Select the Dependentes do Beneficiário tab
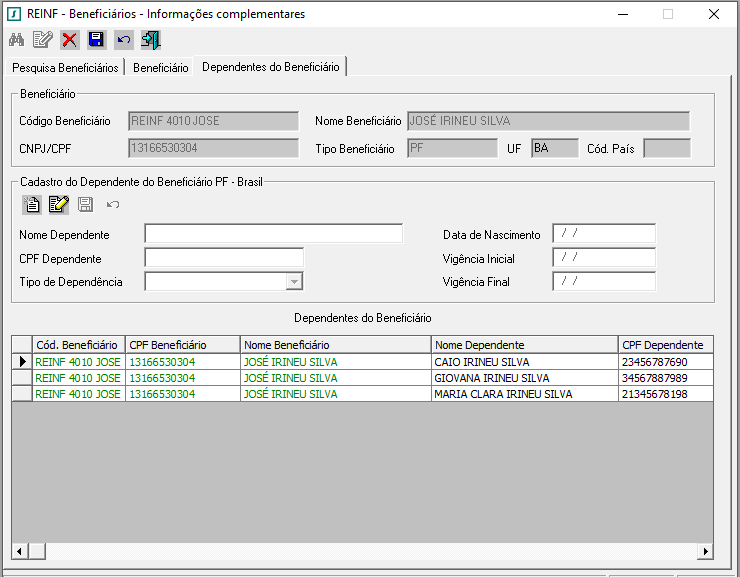 (270, 67)
